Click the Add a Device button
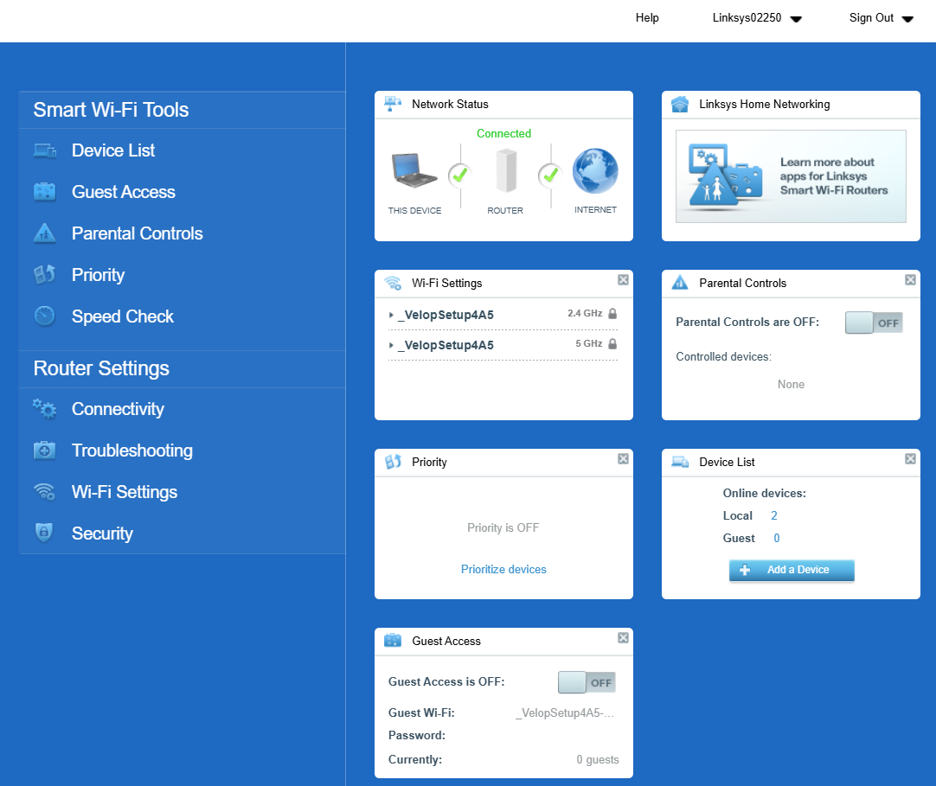Image resolution: width=936 pixels, height=786 pixels. click(x=792, y=570)
